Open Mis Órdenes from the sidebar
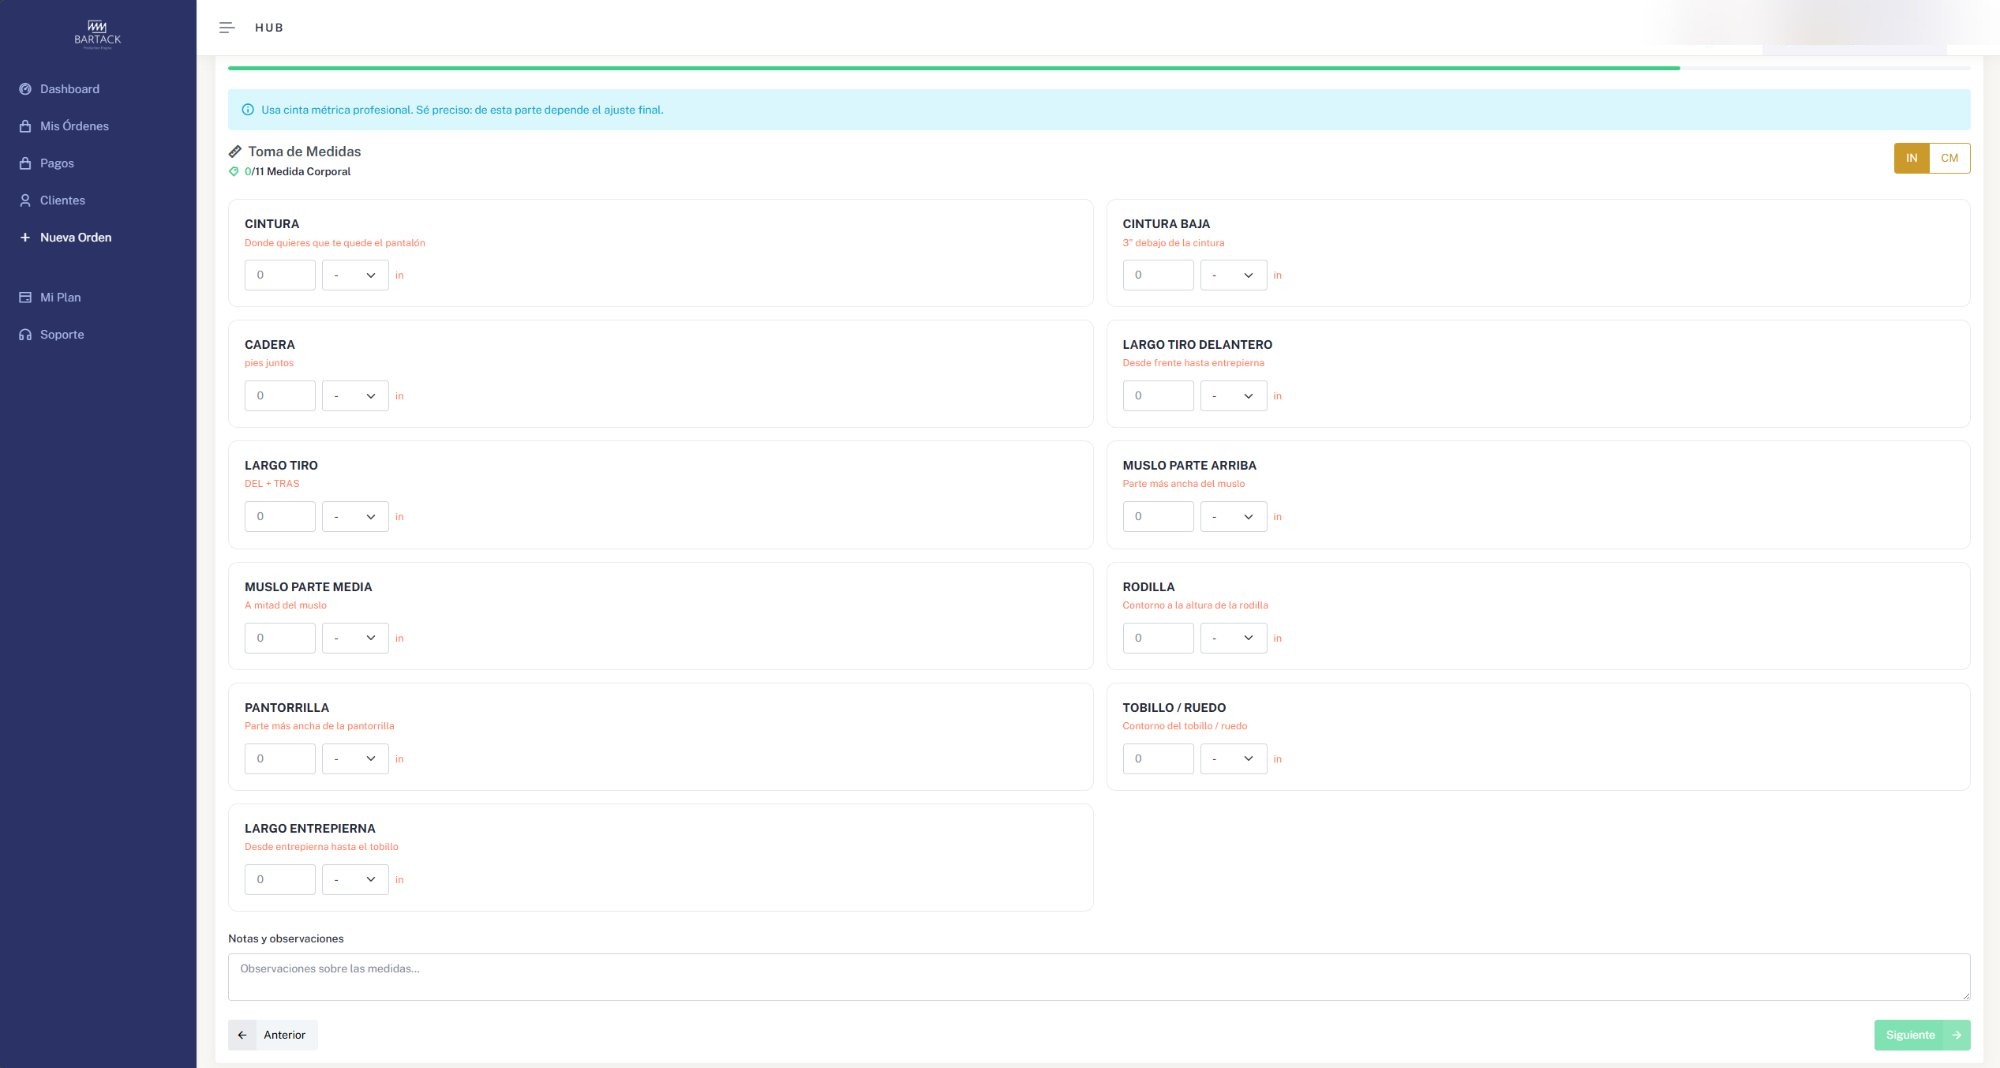2000x1068 pixels. [74, 126]
